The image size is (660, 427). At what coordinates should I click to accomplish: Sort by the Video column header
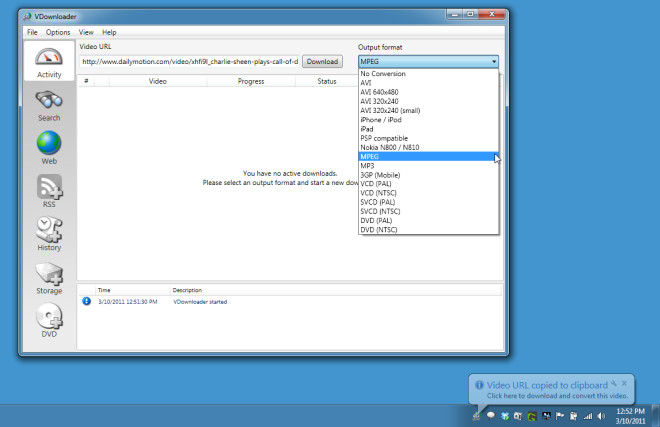point(158,81)
